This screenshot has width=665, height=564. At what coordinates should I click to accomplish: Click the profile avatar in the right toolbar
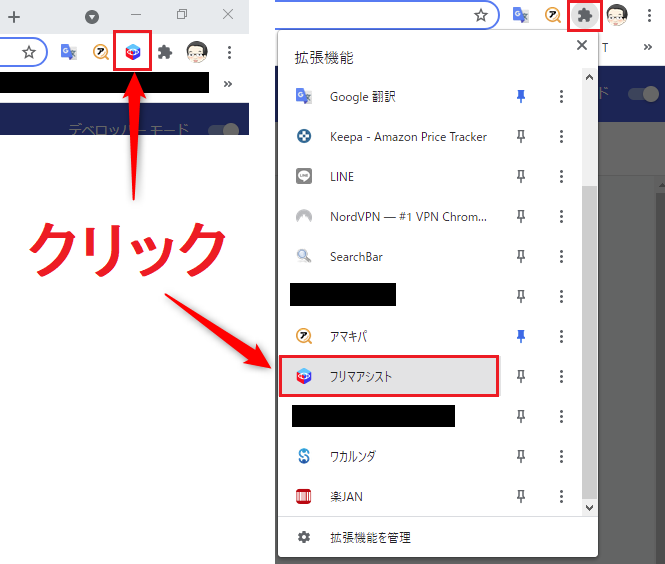coord(617,15)
